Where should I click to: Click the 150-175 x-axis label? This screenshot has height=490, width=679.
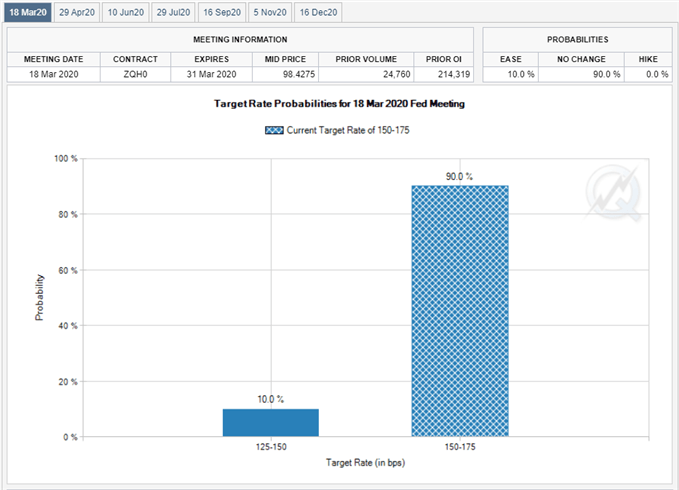(460, 447)
